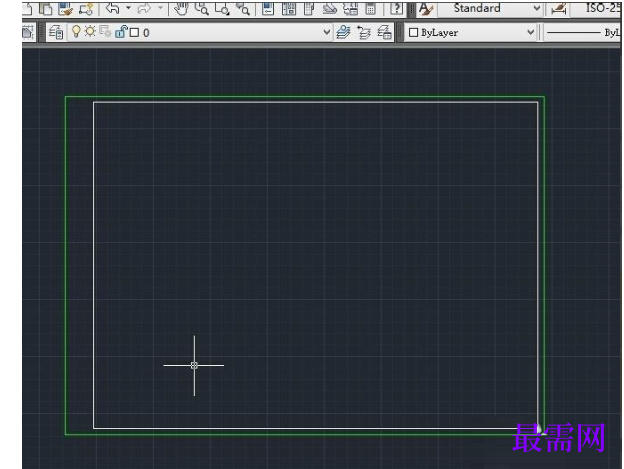The image size is (624, 469).
Task: Open the Tool Palettes window icon
Action: [x=309, y=8]
